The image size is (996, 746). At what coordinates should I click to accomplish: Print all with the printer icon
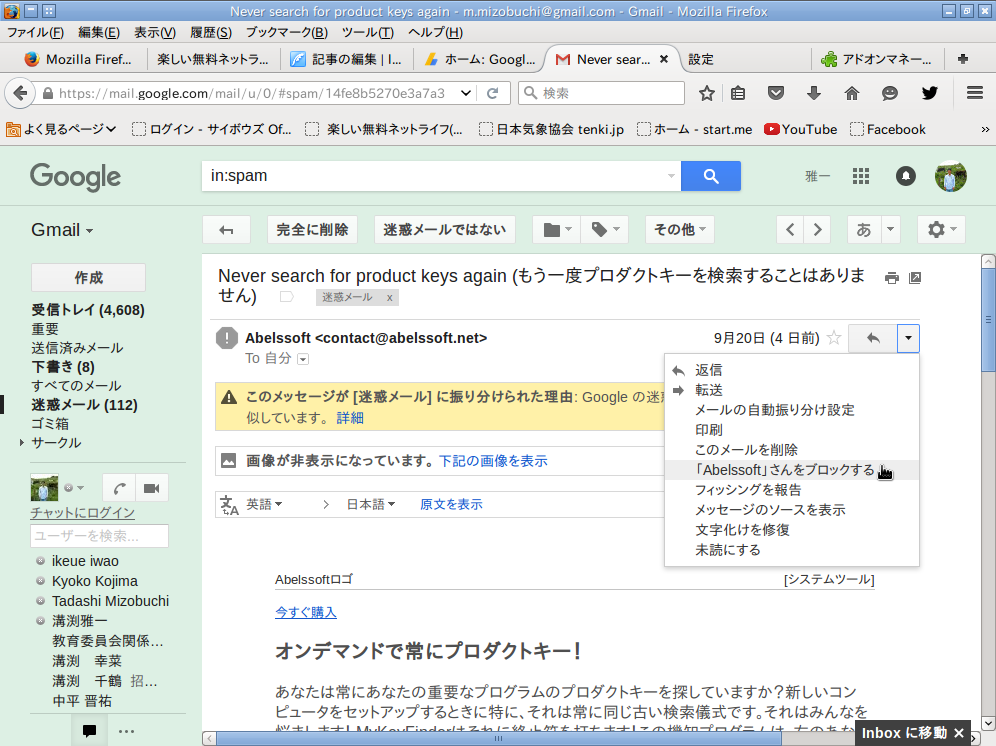pyautogui.click(x=892, y=278)
